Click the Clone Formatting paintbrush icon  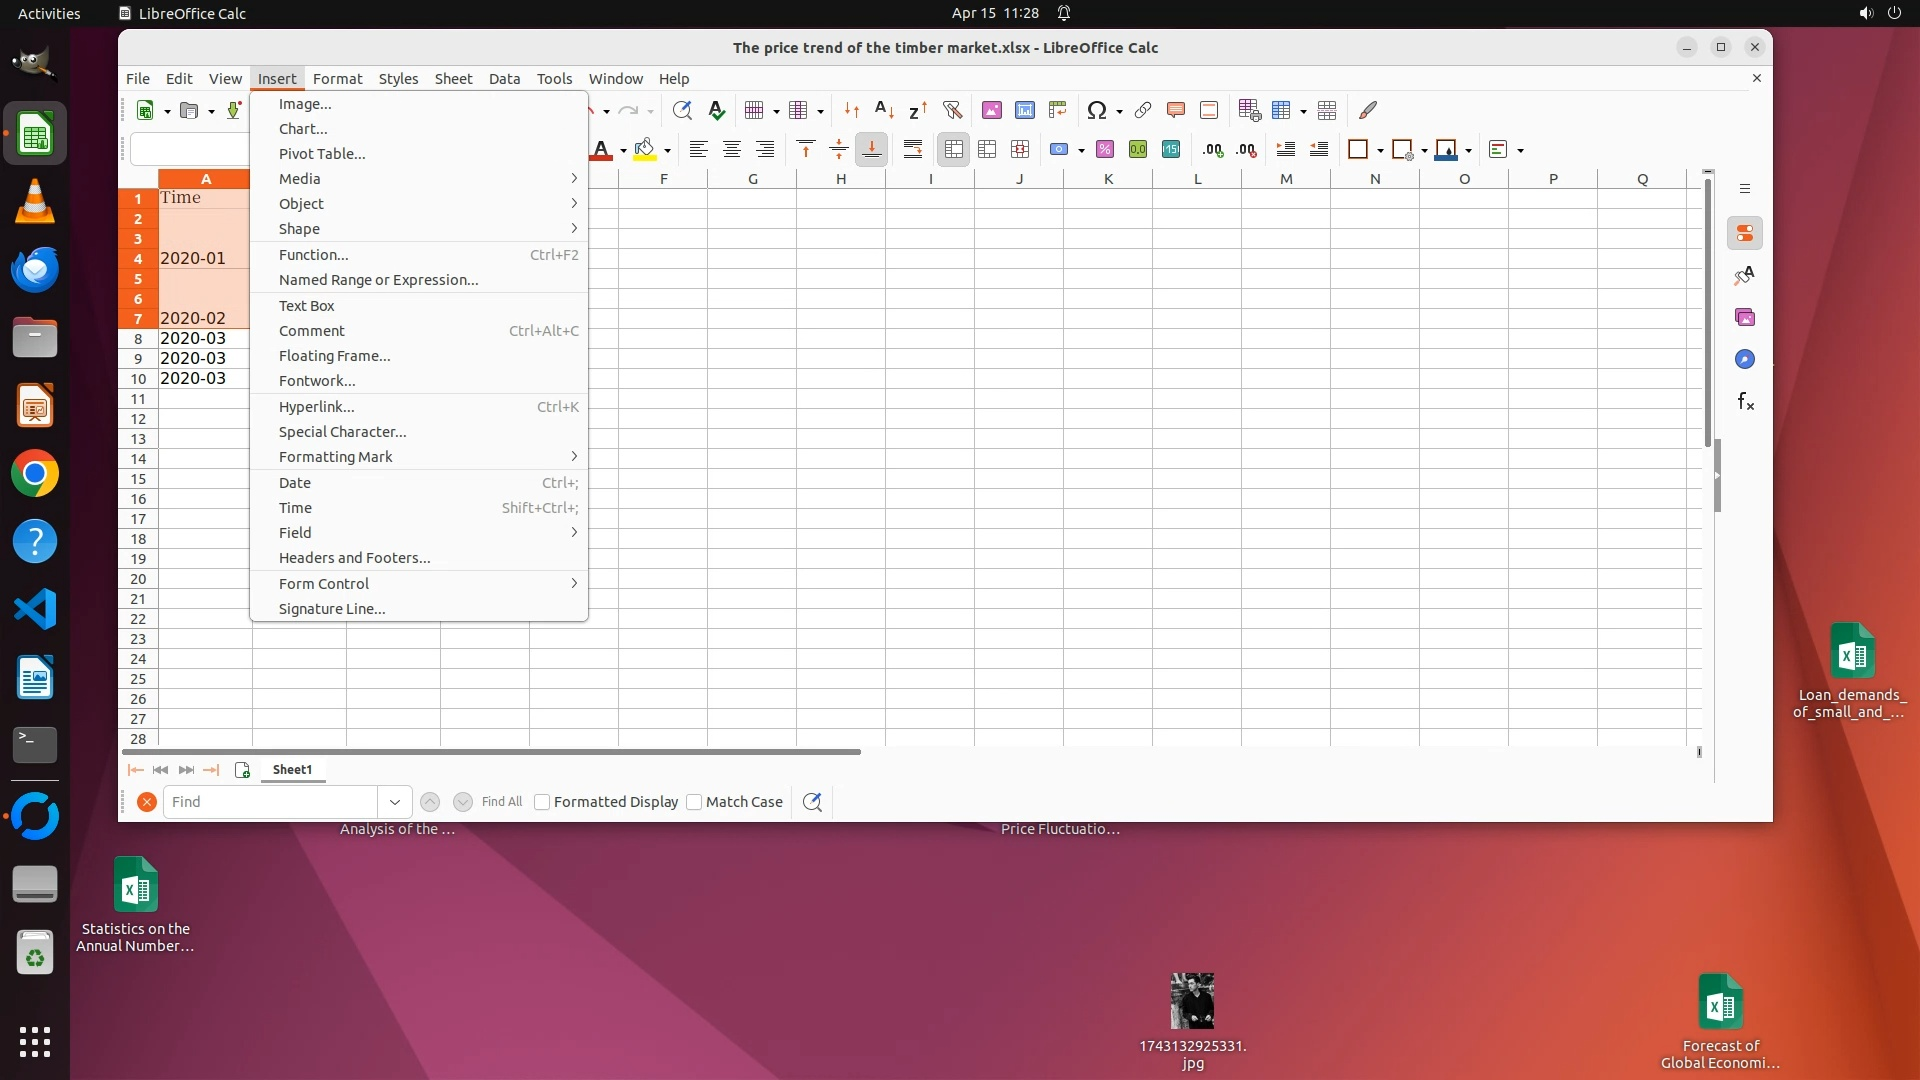click(x=1367, y=110)
